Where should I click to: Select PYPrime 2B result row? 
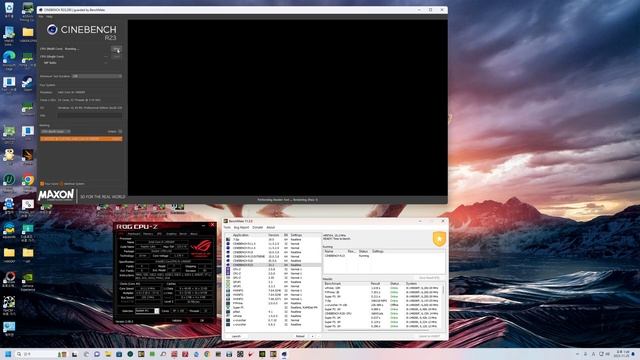383,292
